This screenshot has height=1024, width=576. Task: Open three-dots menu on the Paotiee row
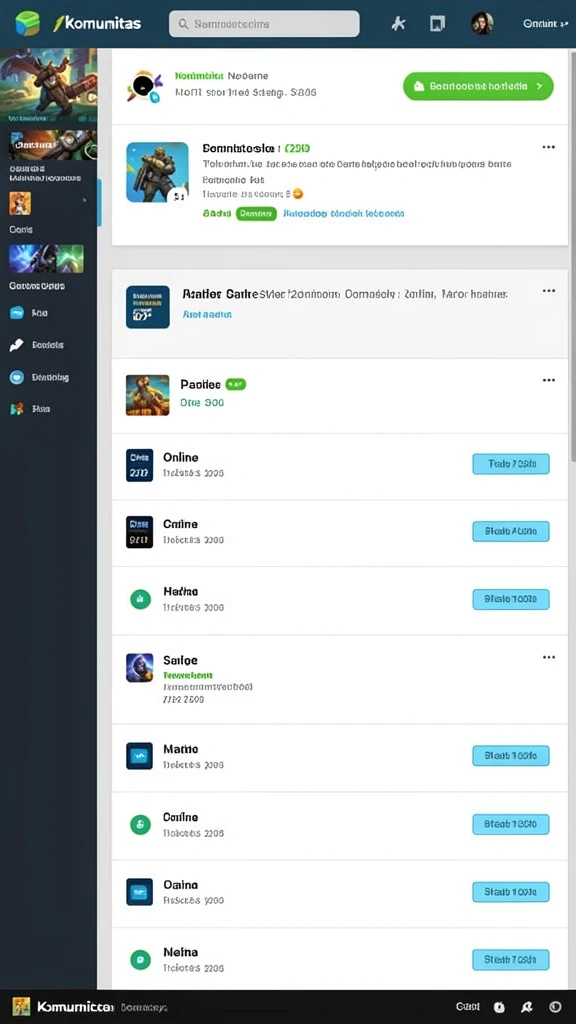pyautogui.click(x=549, y=380)
